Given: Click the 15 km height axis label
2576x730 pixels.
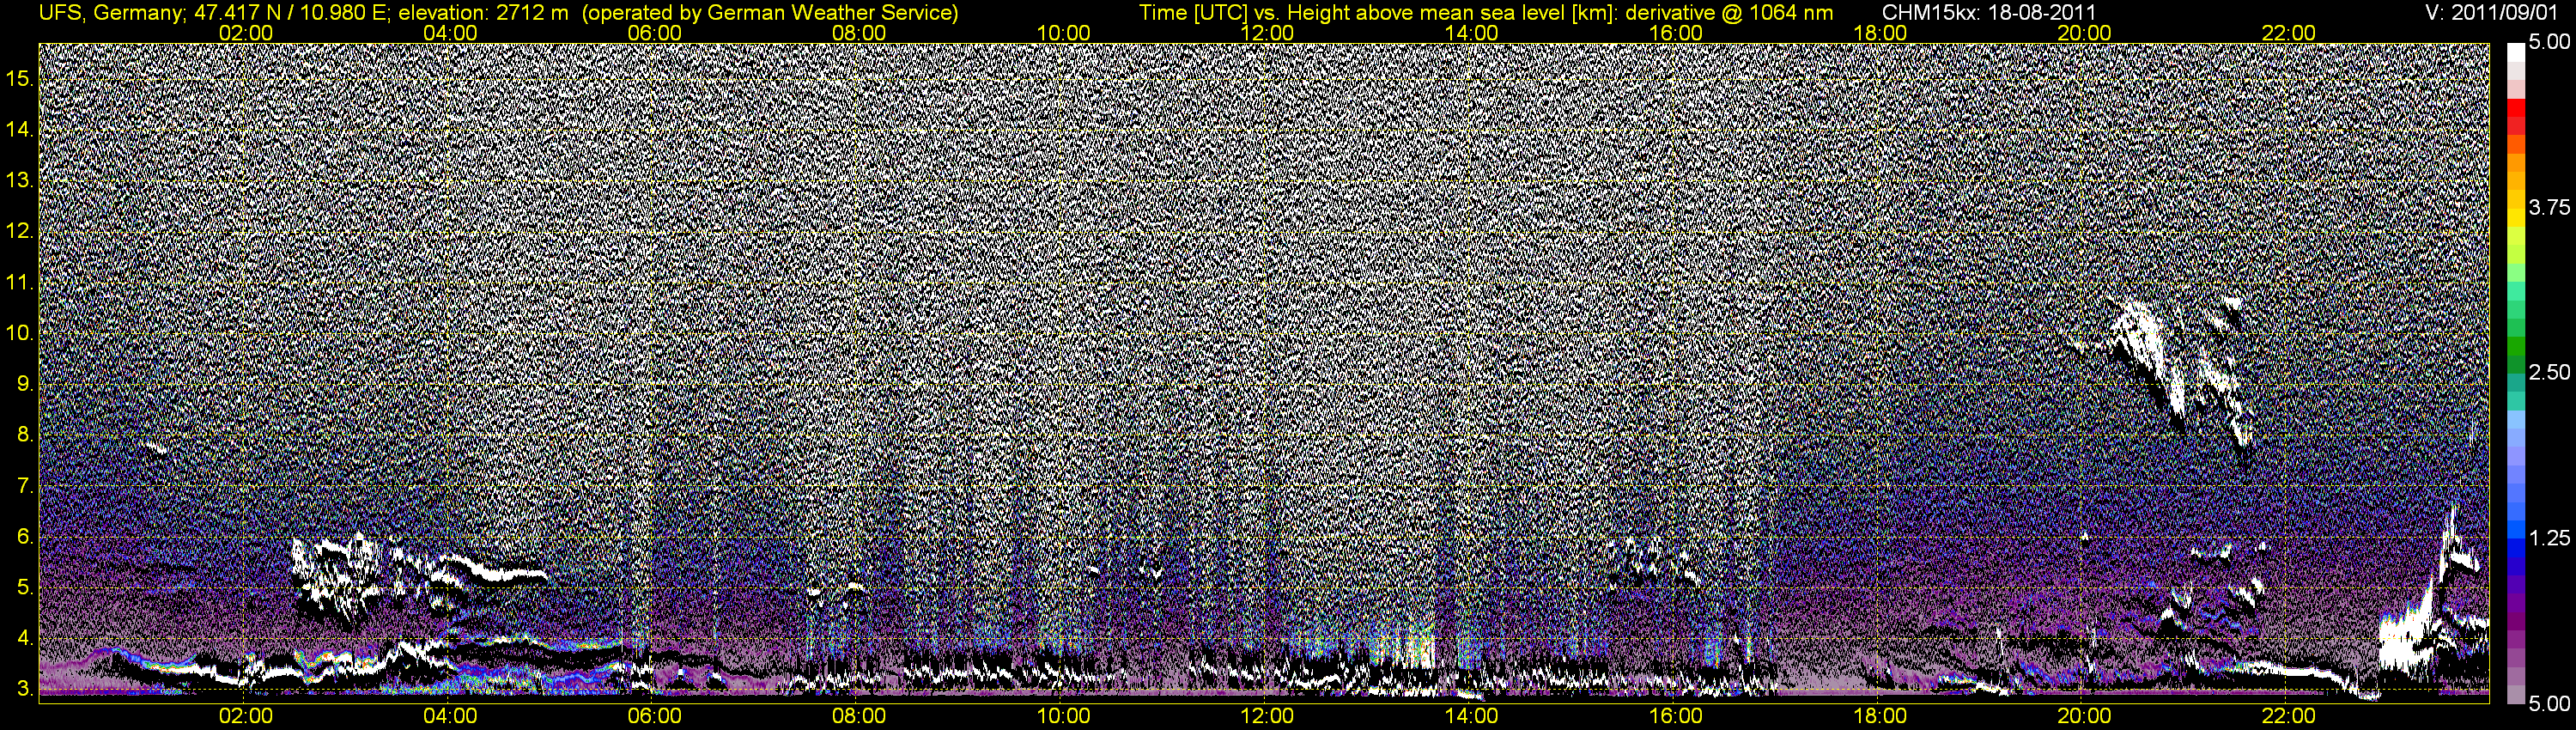Looking at the screenshot, I should click(20, 78).
